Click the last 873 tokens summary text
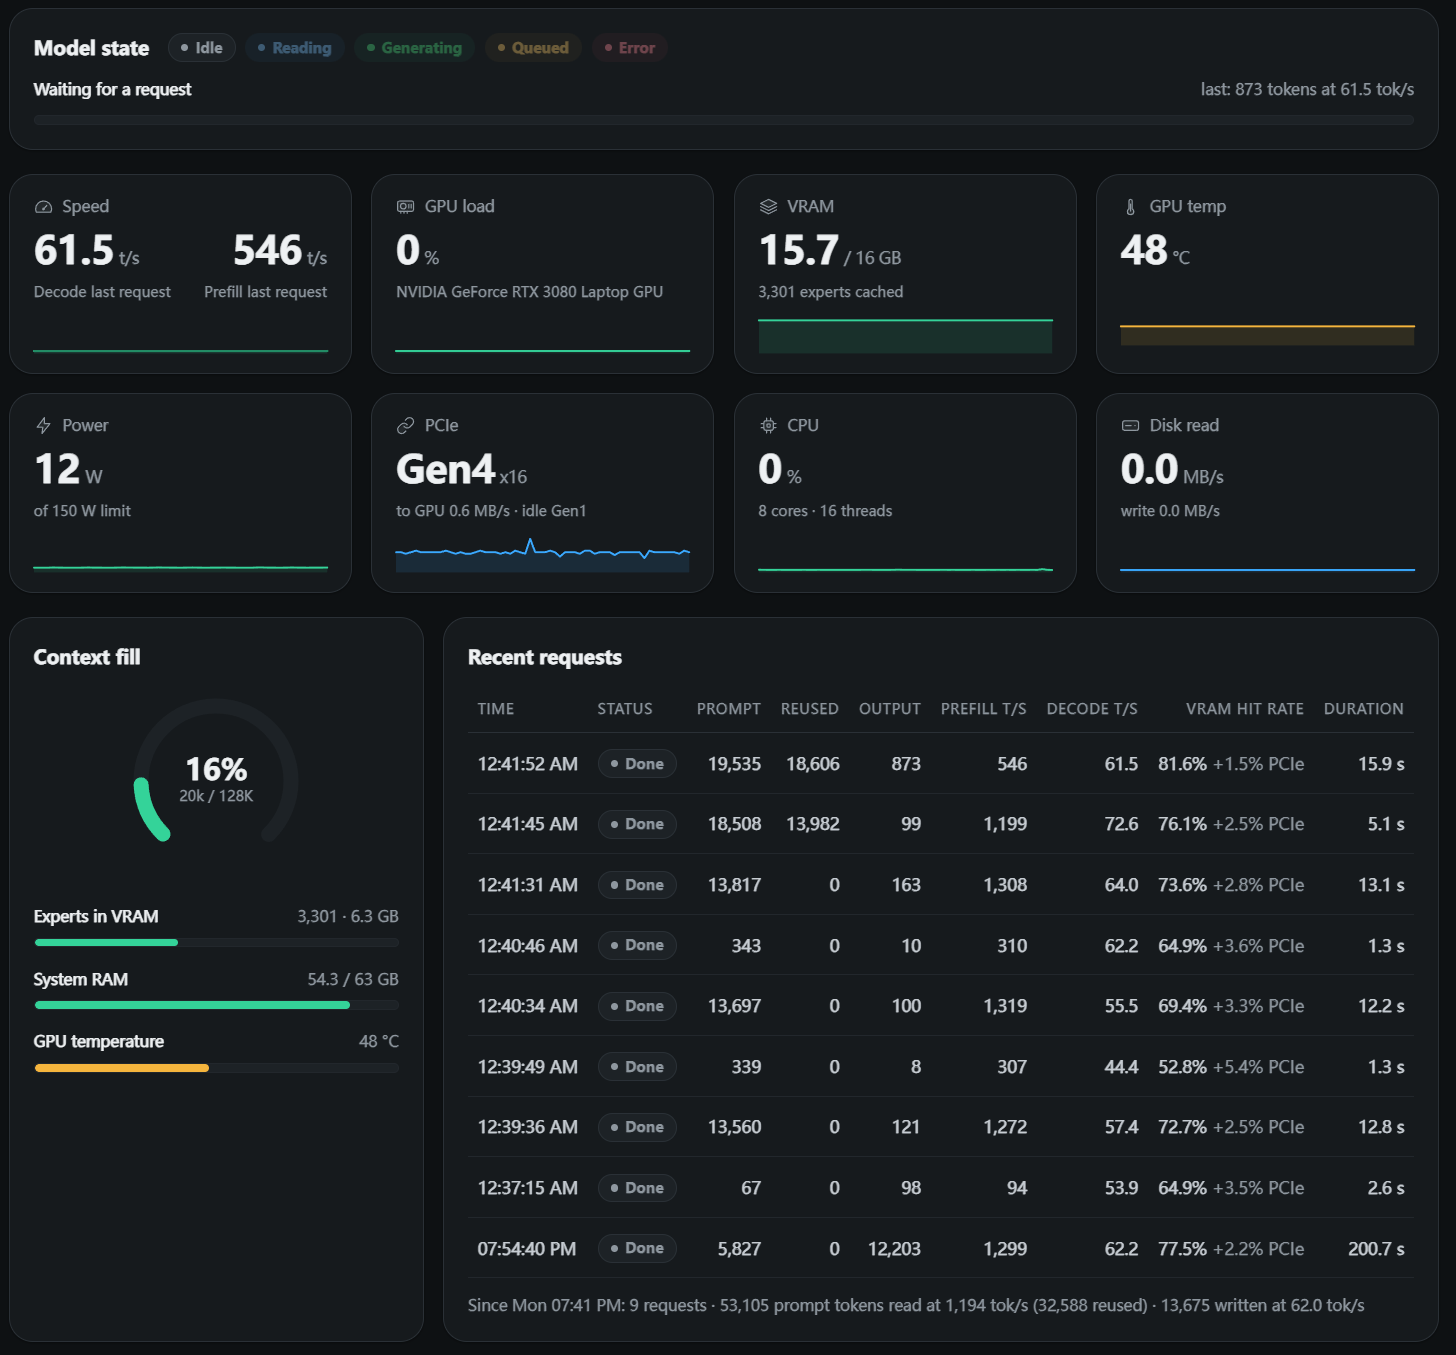Viewport: 1456px width, 1355px height. click(x=1307, y=89)
